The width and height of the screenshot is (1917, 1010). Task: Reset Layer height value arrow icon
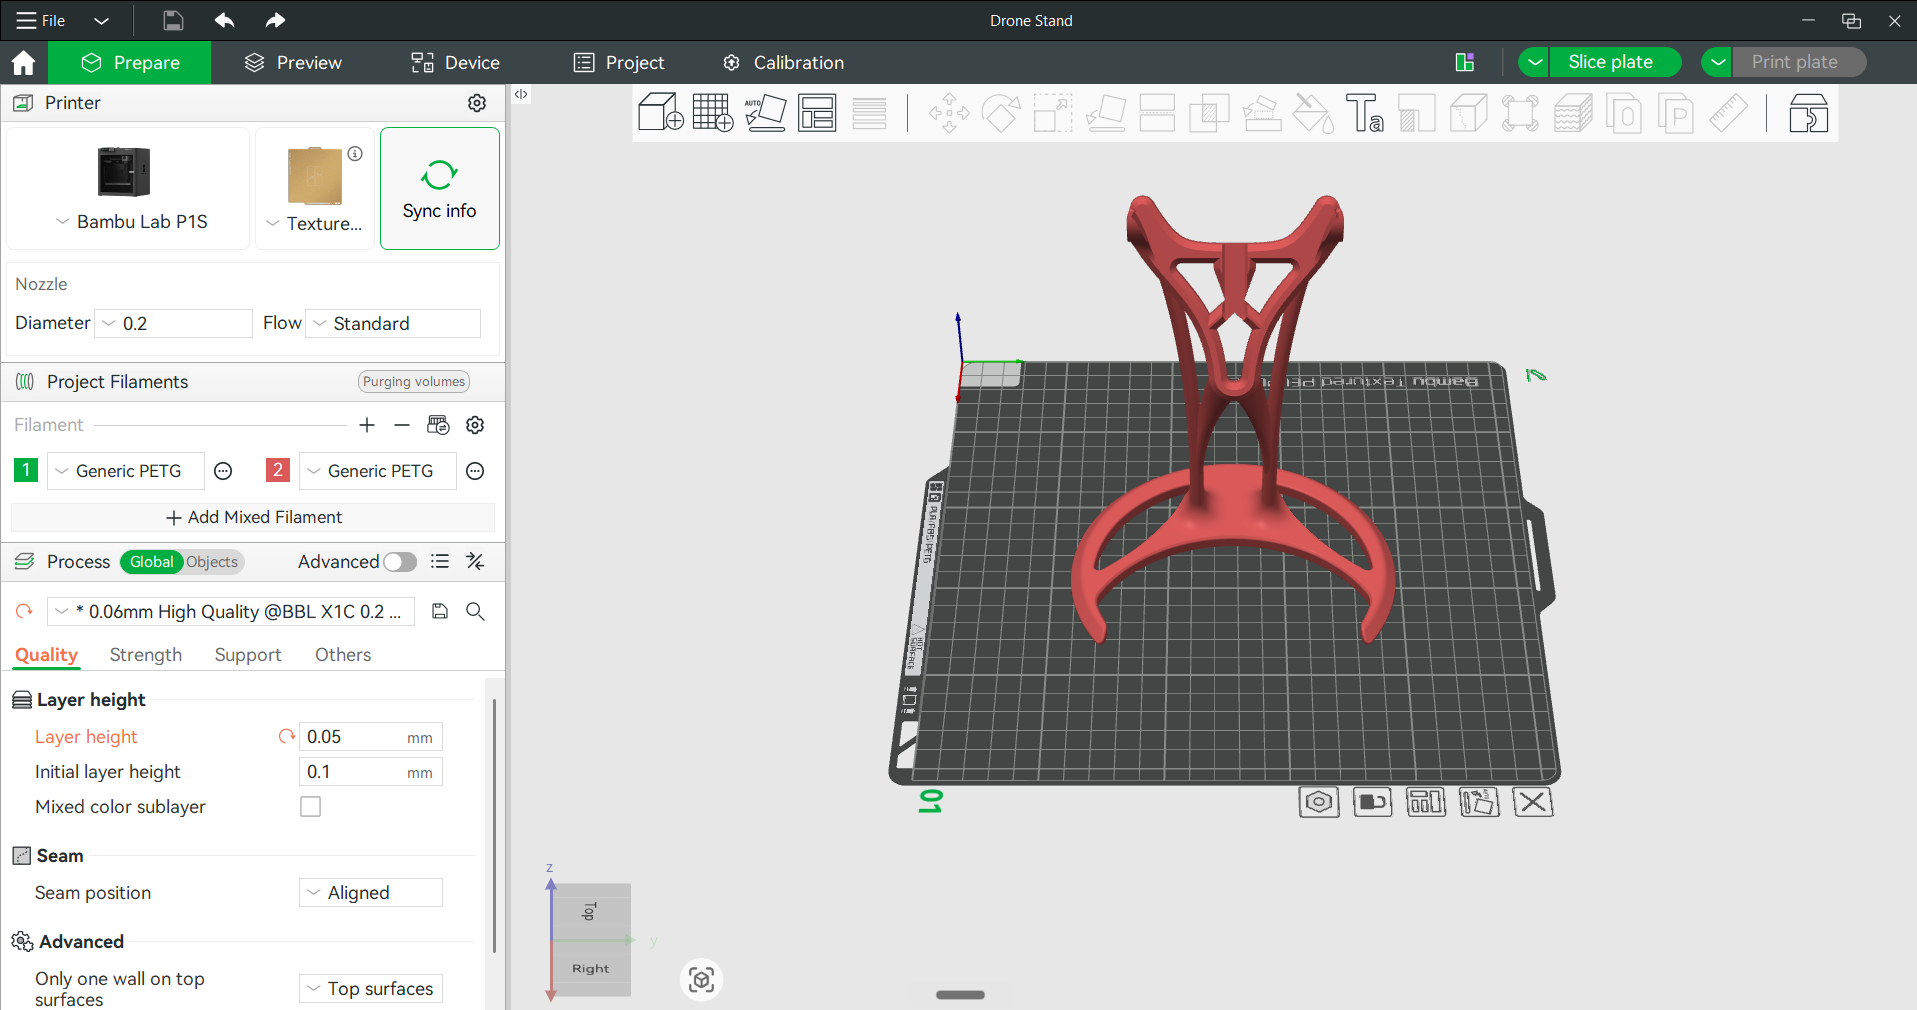click(x=287, y=736)
